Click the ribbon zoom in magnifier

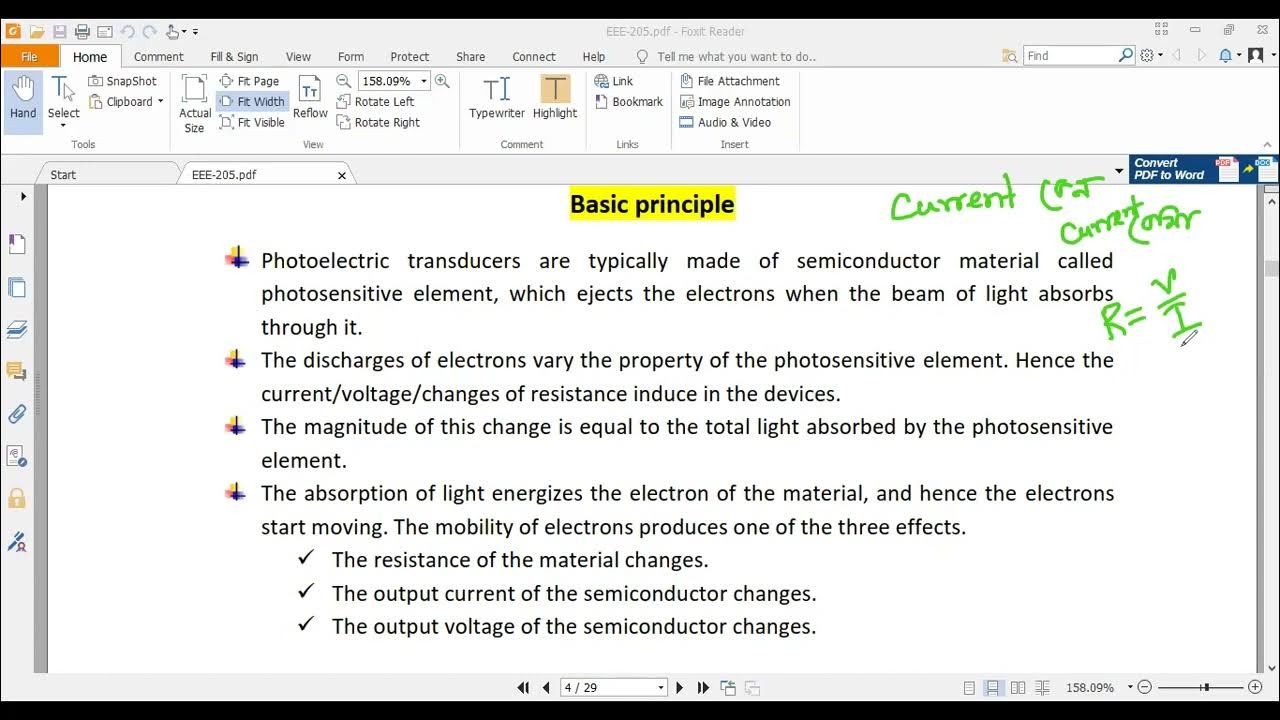(x=442, y=81)
